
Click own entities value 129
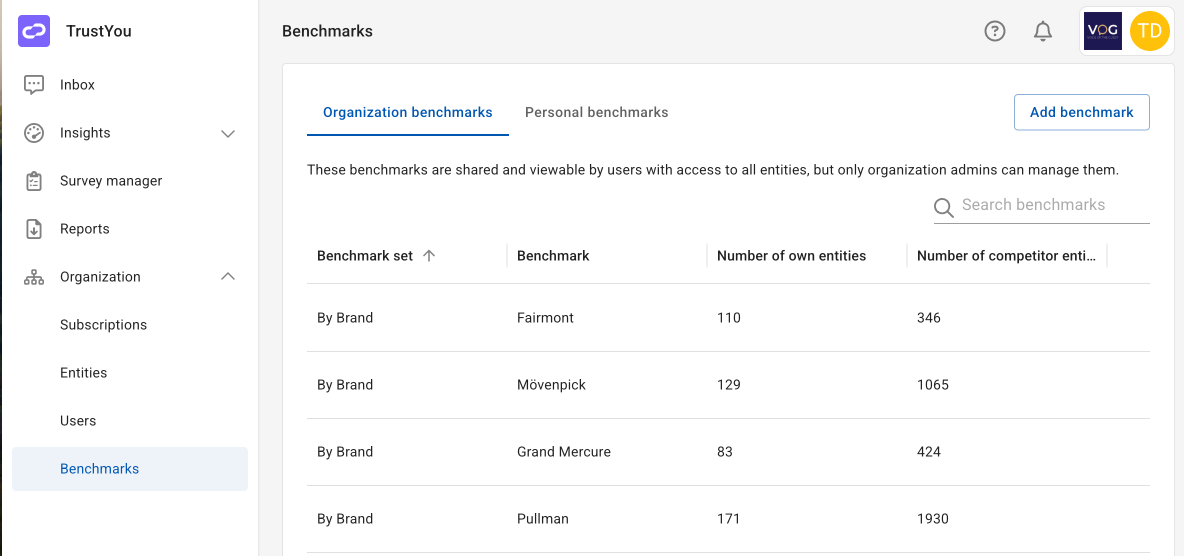(729, 385)
